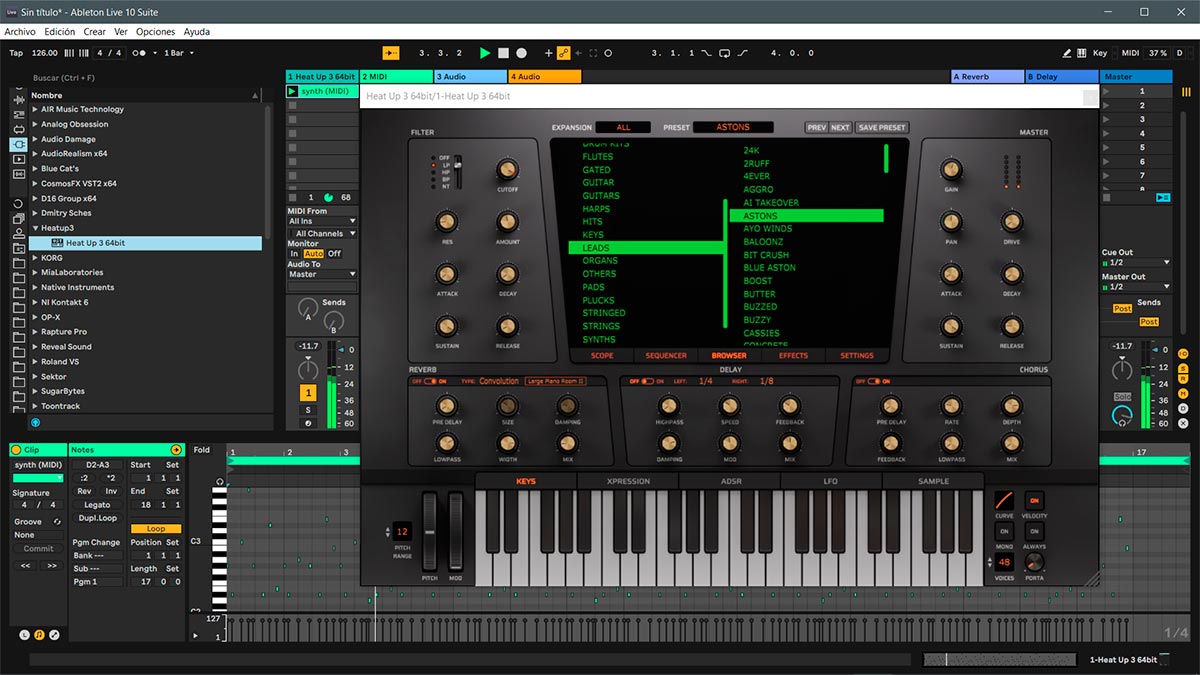Set Monitor to In
This screenshot has width=1200, height=675.
coord(294,254)
